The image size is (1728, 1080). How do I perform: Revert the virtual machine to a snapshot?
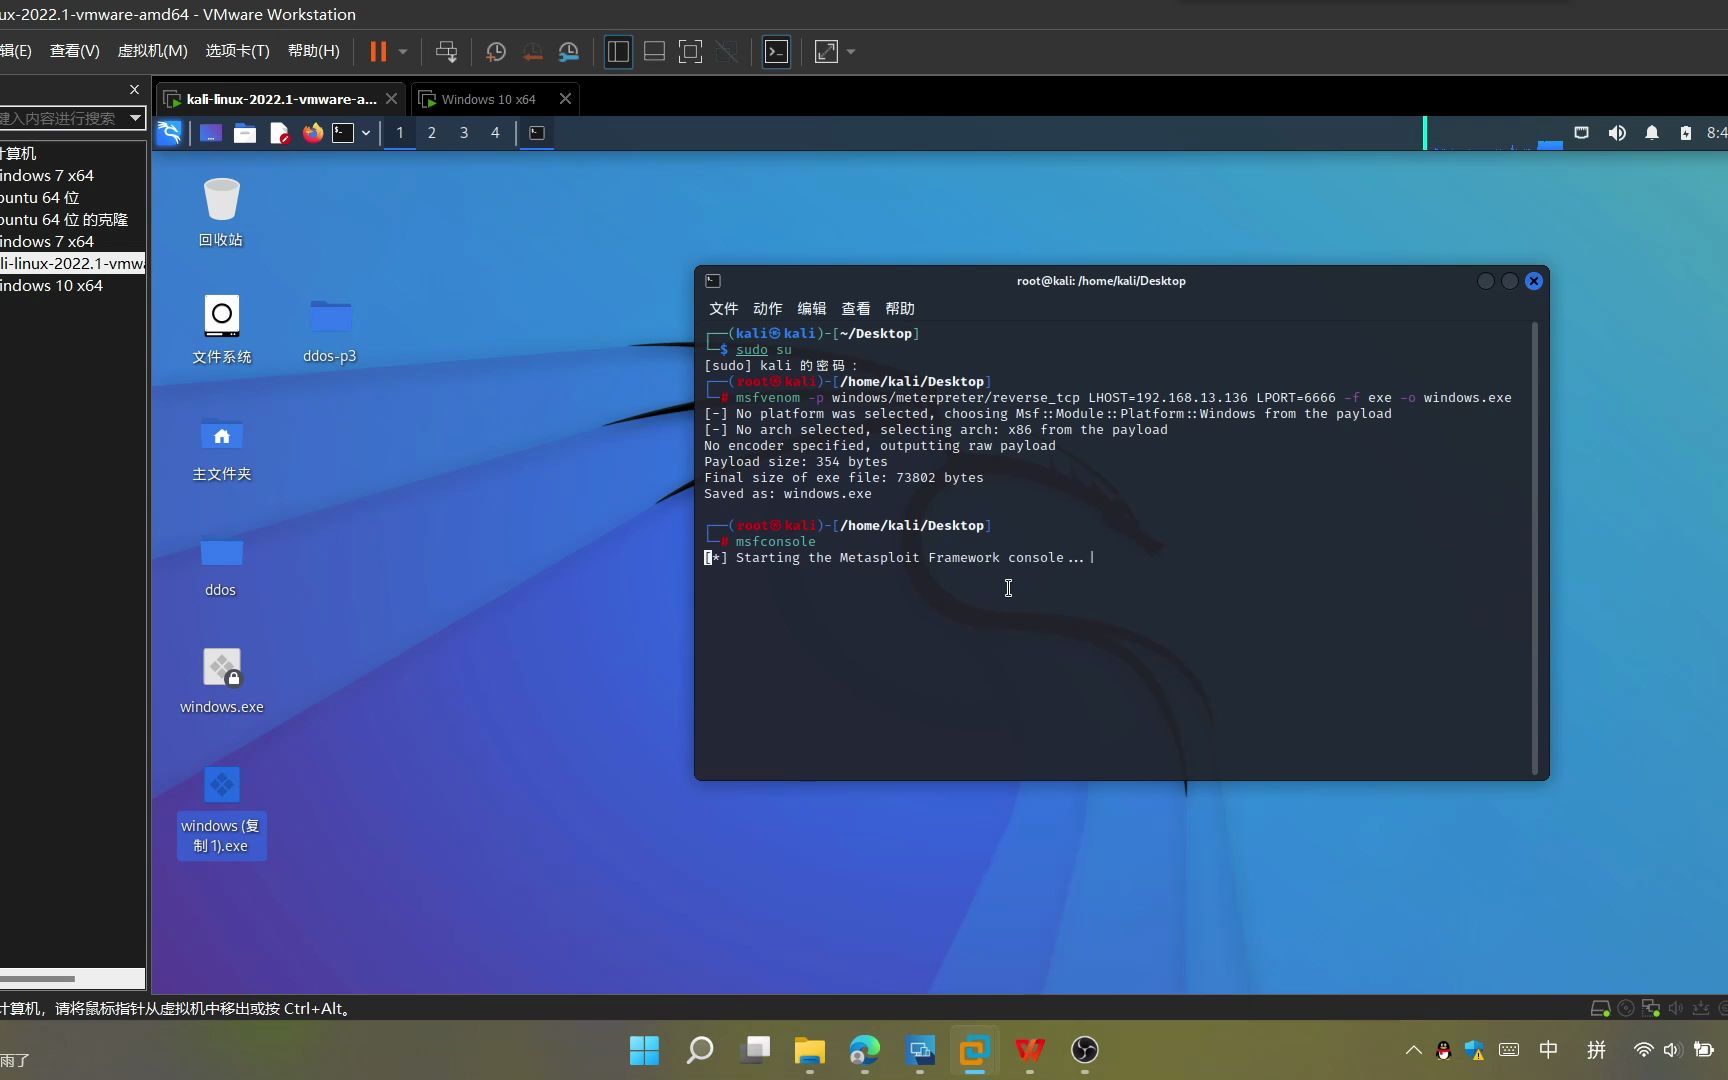[x=532, y=52]
